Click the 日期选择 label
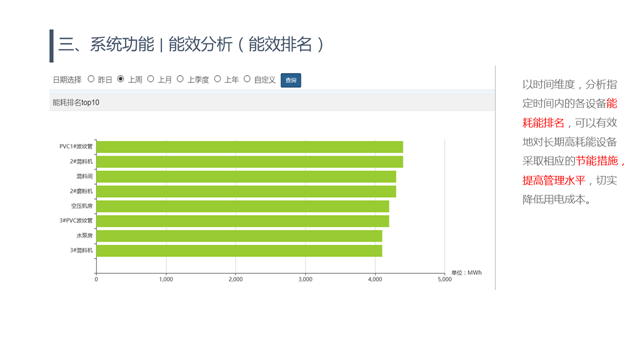This screenshot has height=360, width=640. pos(67,80)
